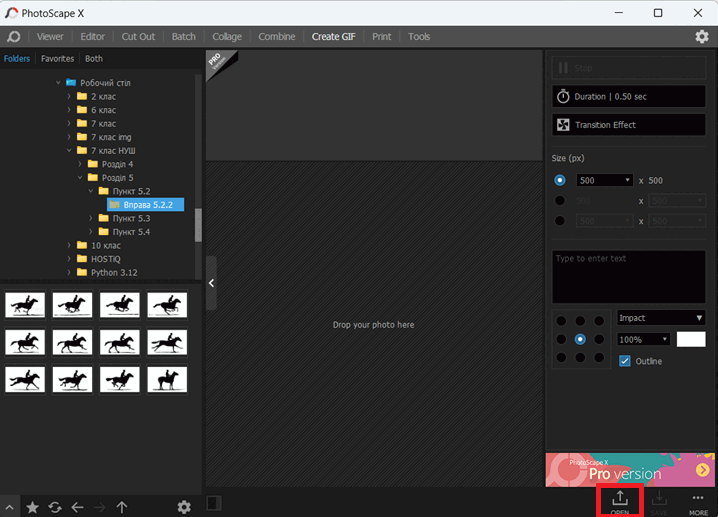Image resolution: width=718 pixels, height=517 pixels.
Task: Refresh the folder with the circular arrows icon
Action: click(x=55, y=507)
